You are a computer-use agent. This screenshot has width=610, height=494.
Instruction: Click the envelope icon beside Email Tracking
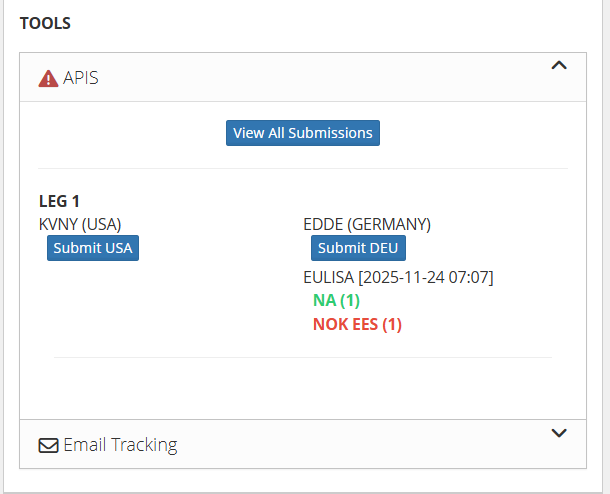(x=48, y=445)
